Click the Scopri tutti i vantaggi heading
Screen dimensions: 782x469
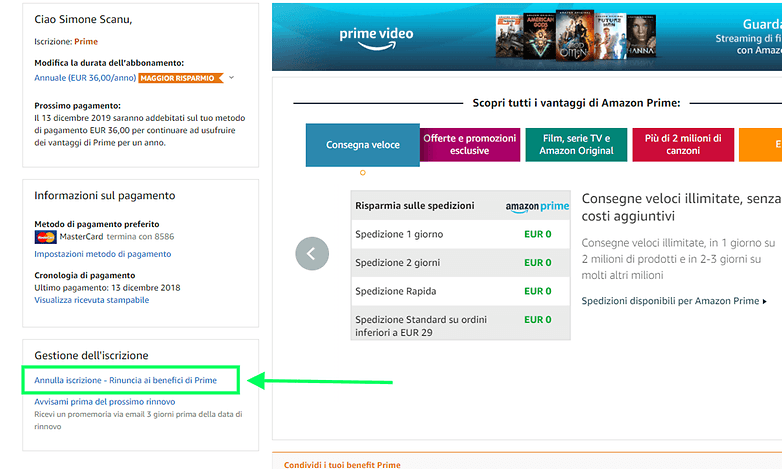pos(577,103)
